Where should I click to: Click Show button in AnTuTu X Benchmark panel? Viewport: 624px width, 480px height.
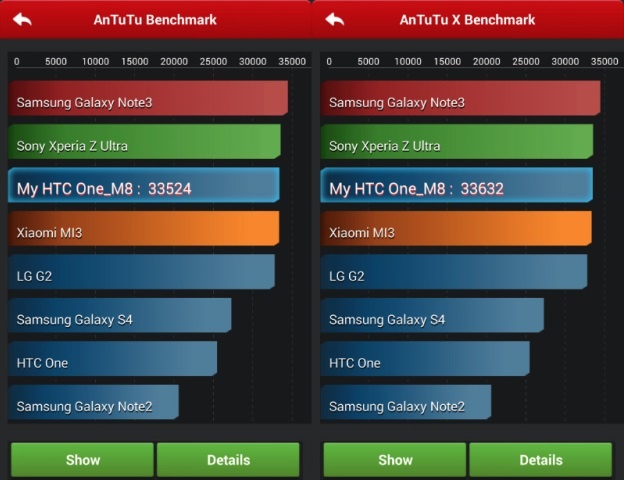click(395, 460)
